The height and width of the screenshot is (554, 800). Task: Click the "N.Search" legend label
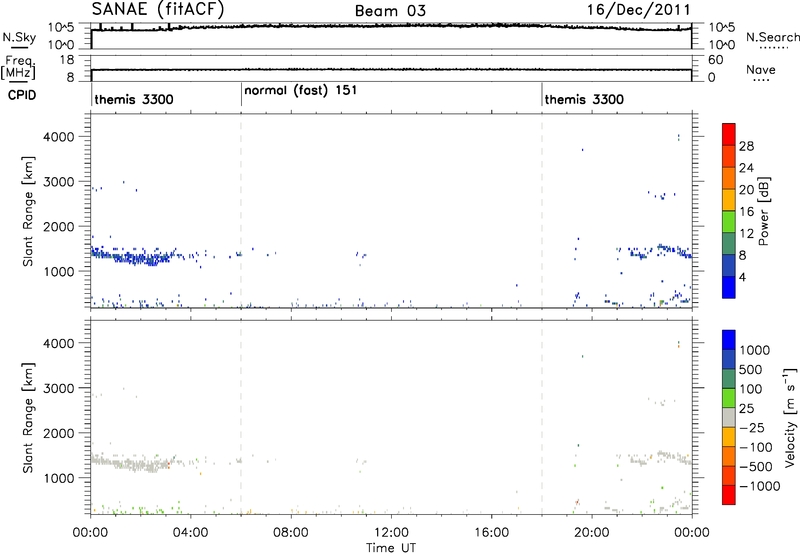coord(772,37)
